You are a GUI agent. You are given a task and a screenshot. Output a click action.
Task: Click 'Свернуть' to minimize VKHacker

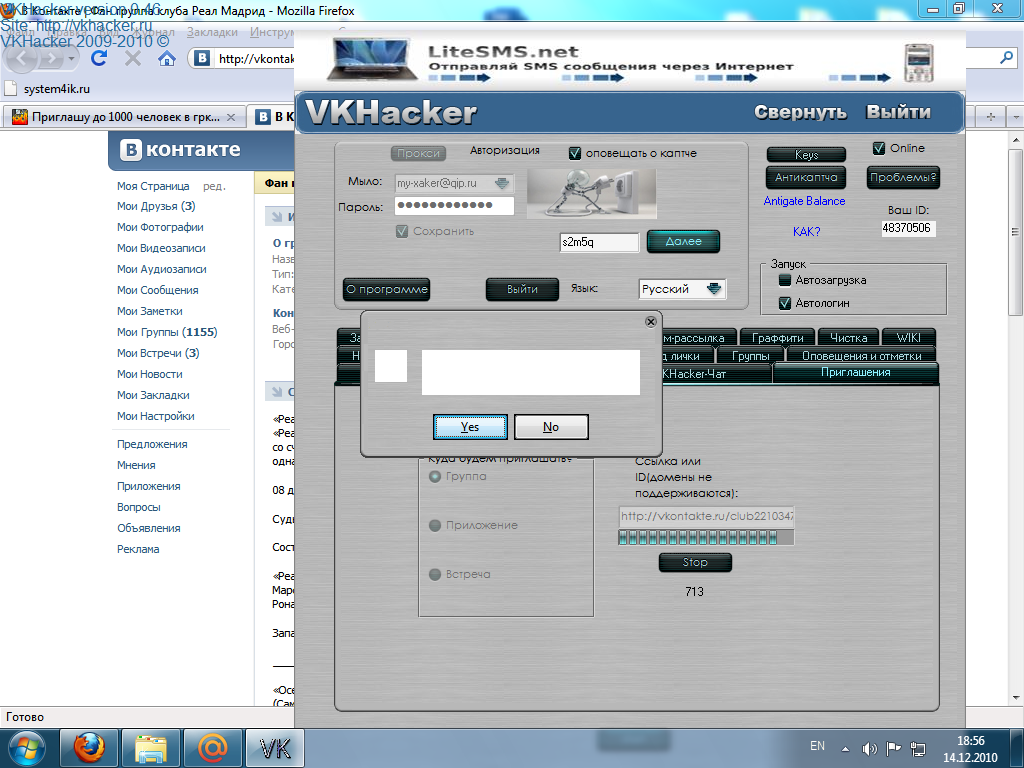coord(800,112)
